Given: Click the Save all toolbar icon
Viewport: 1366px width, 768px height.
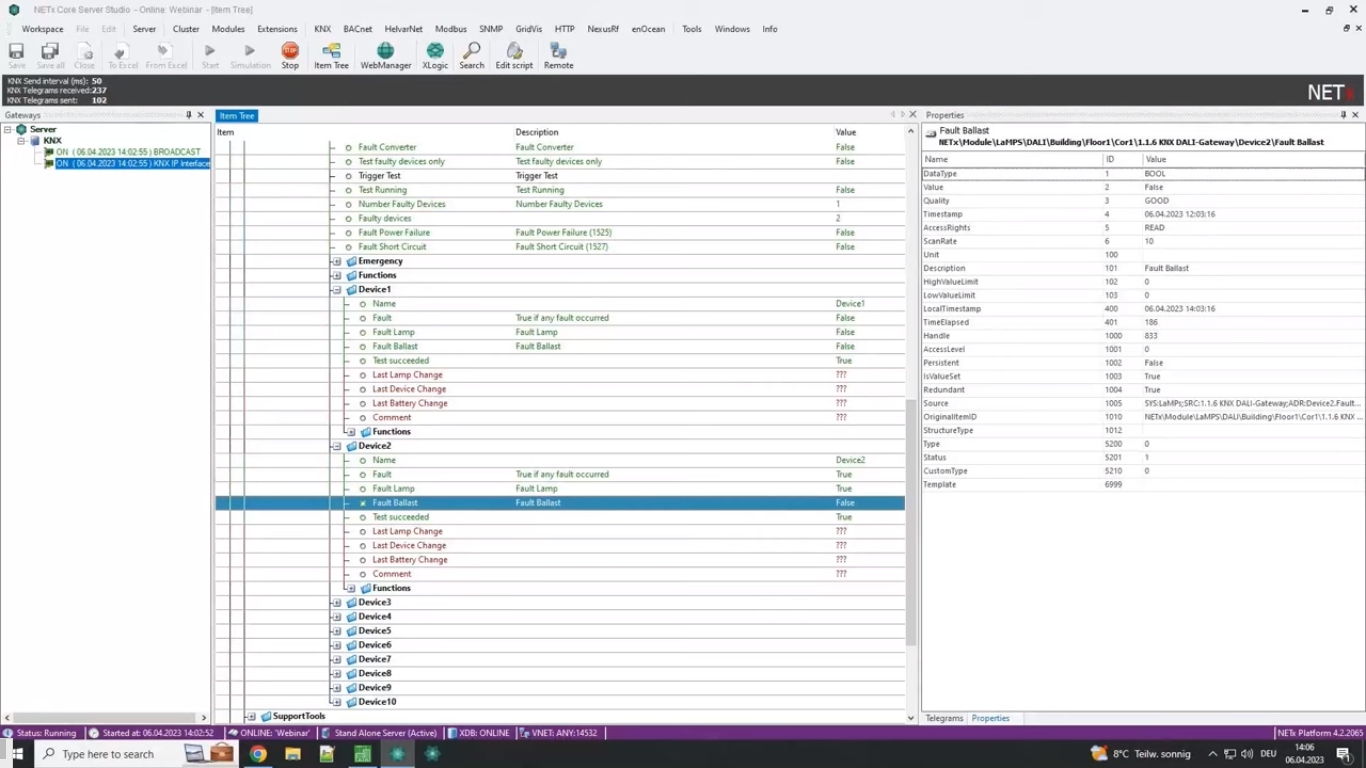Looking at the screenshot, I should [x=50, y=56].
